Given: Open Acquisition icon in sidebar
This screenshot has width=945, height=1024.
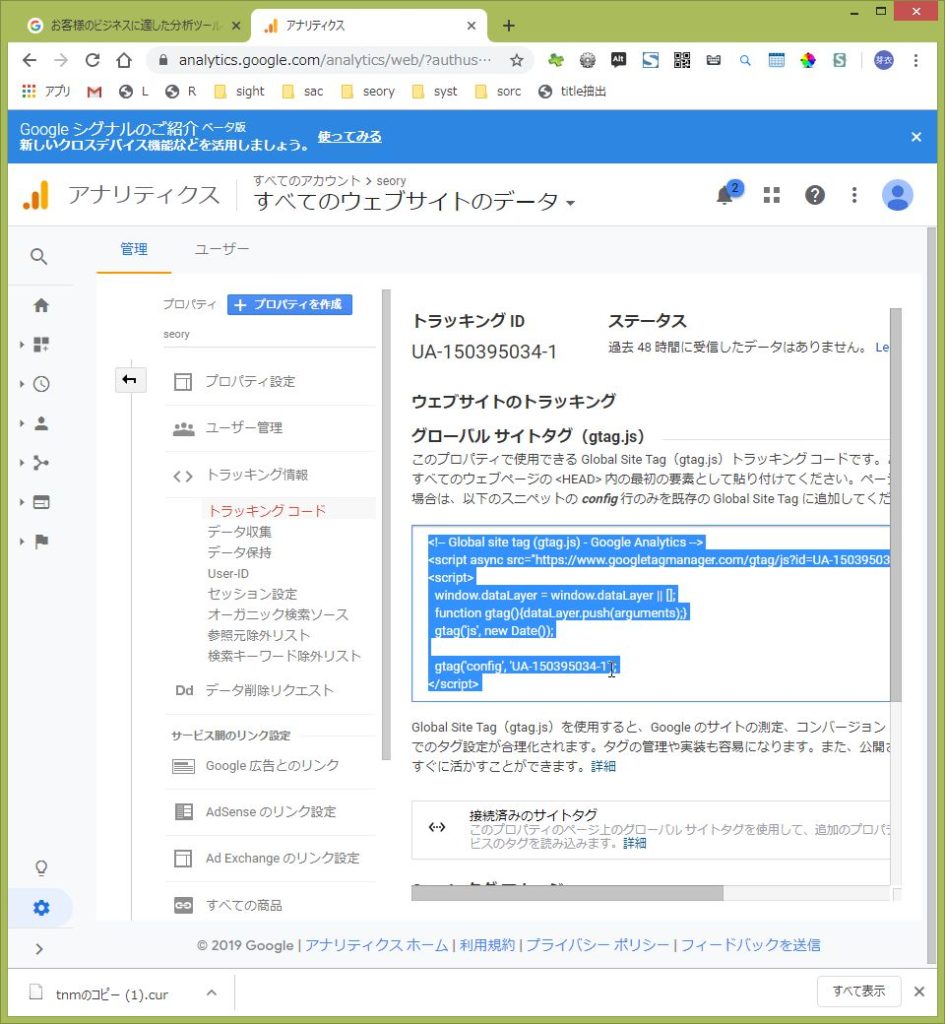Looking at the screenshot, I should point(41,463).
